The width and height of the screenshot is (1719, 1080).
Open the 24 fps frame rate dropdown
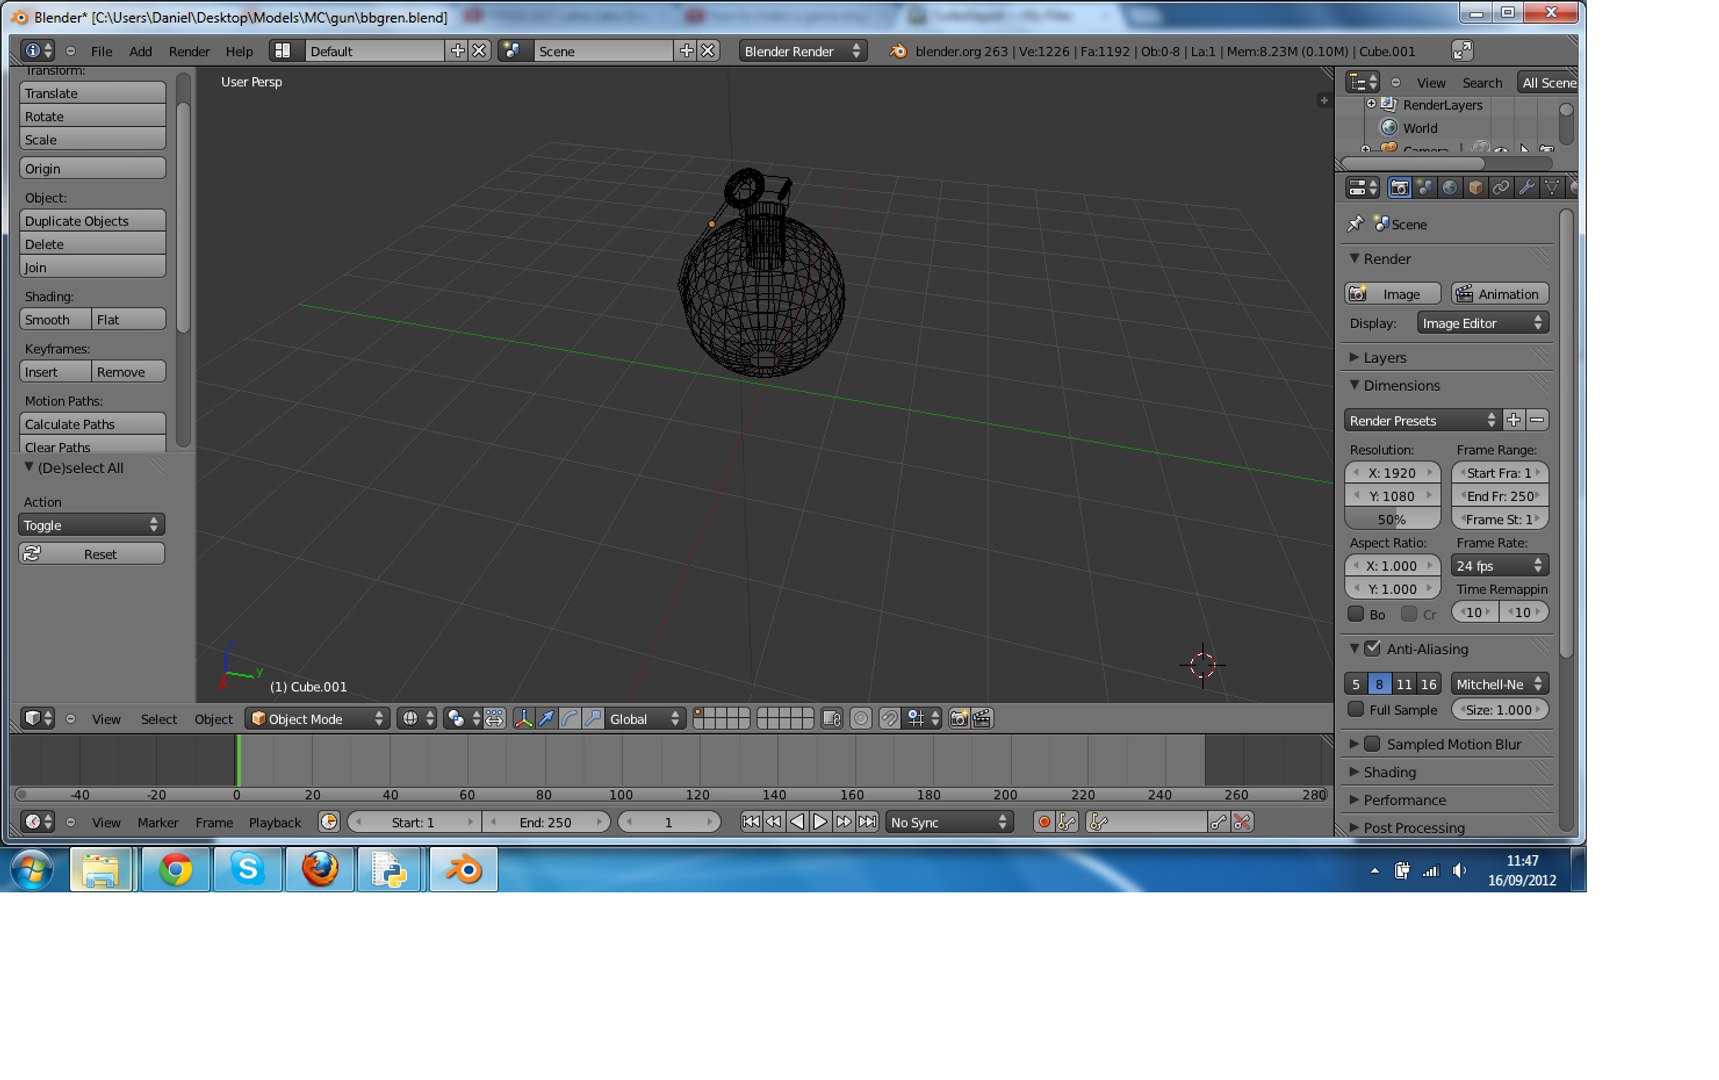pos(1499,565)
